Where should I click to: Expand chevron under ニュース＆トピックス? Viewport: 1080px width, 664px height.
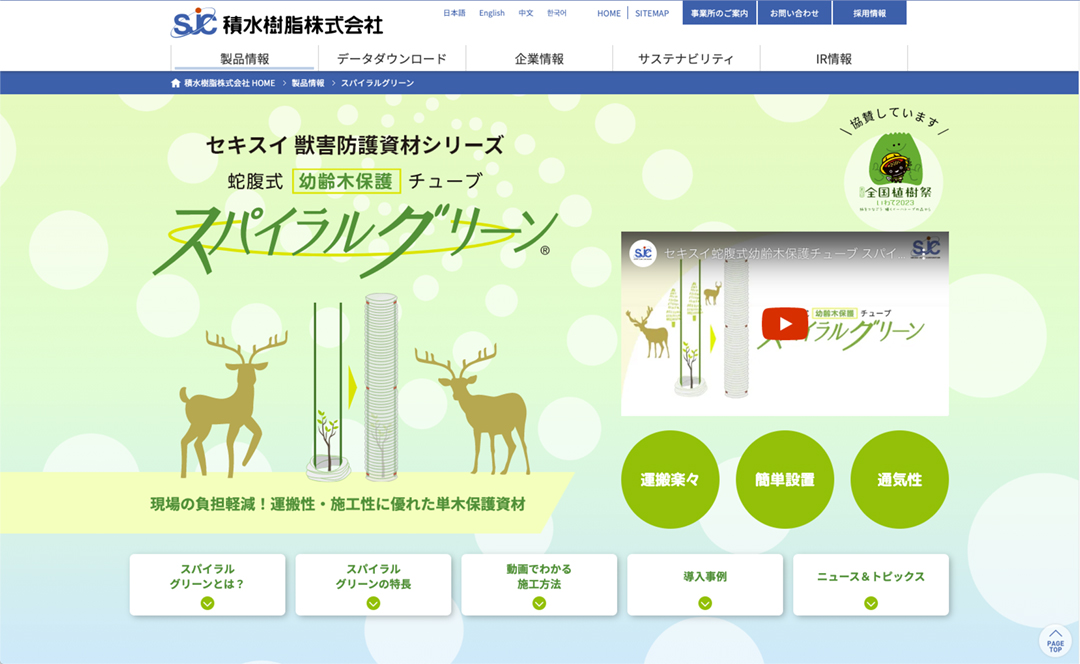coord(871,603)
